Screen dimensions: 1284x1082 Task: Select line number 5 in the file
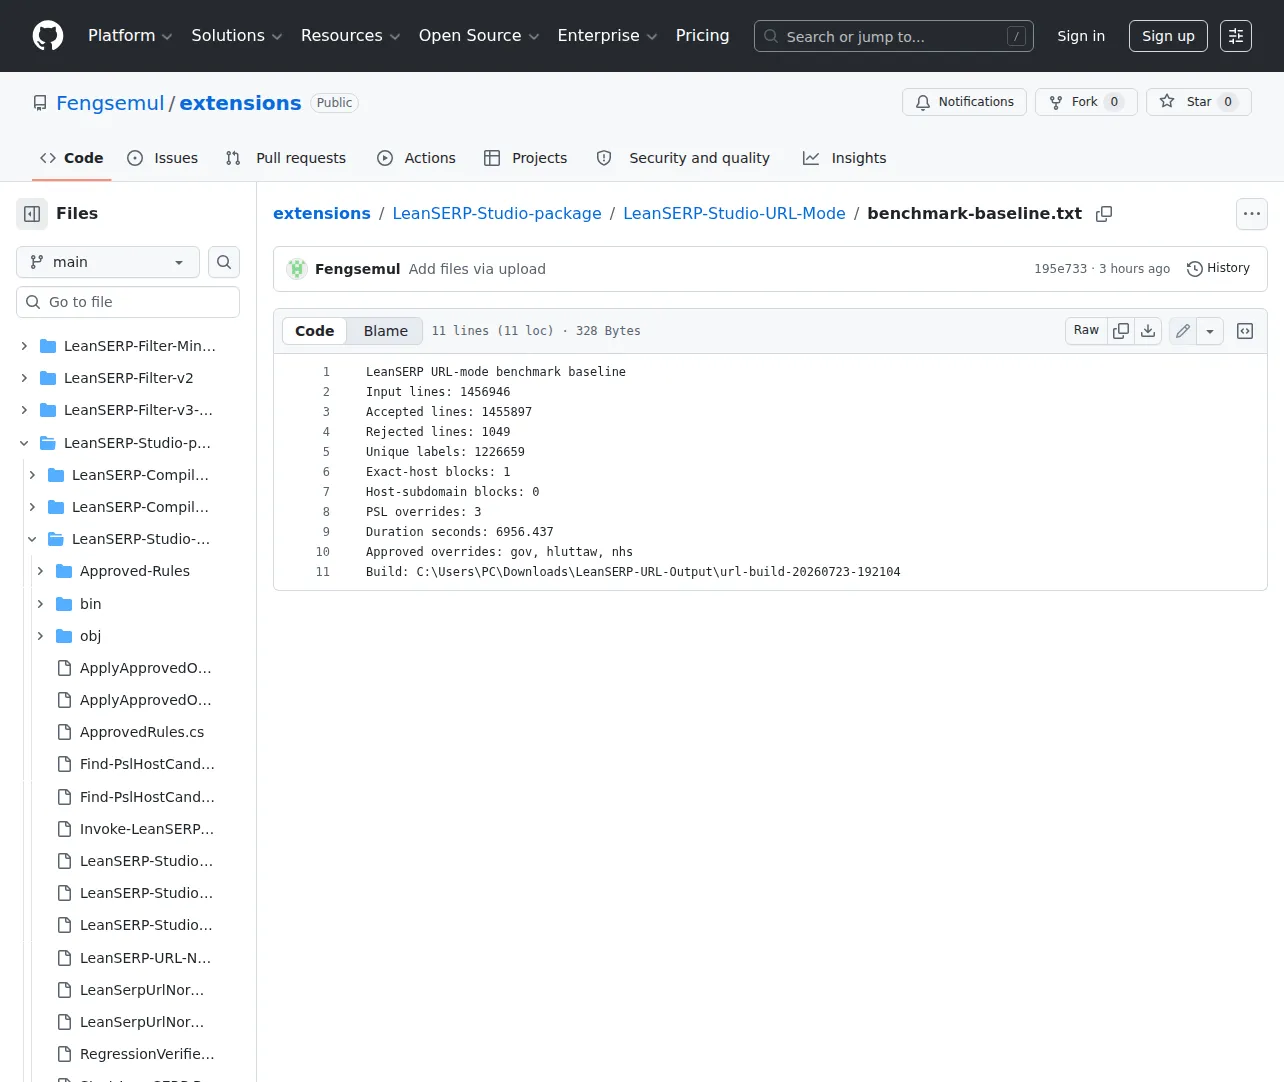(x=326, y=452)
